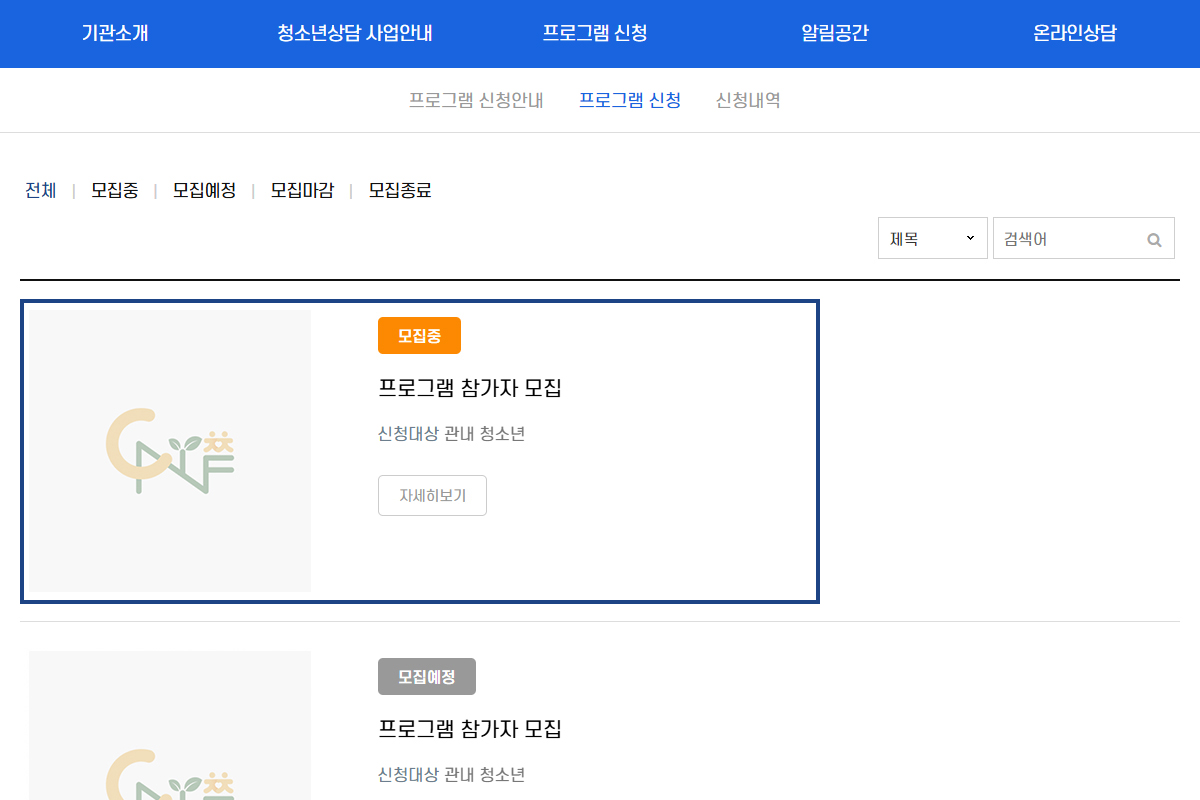
Task: Click the gray 모집예정 status badge
Action: point(427,676)
